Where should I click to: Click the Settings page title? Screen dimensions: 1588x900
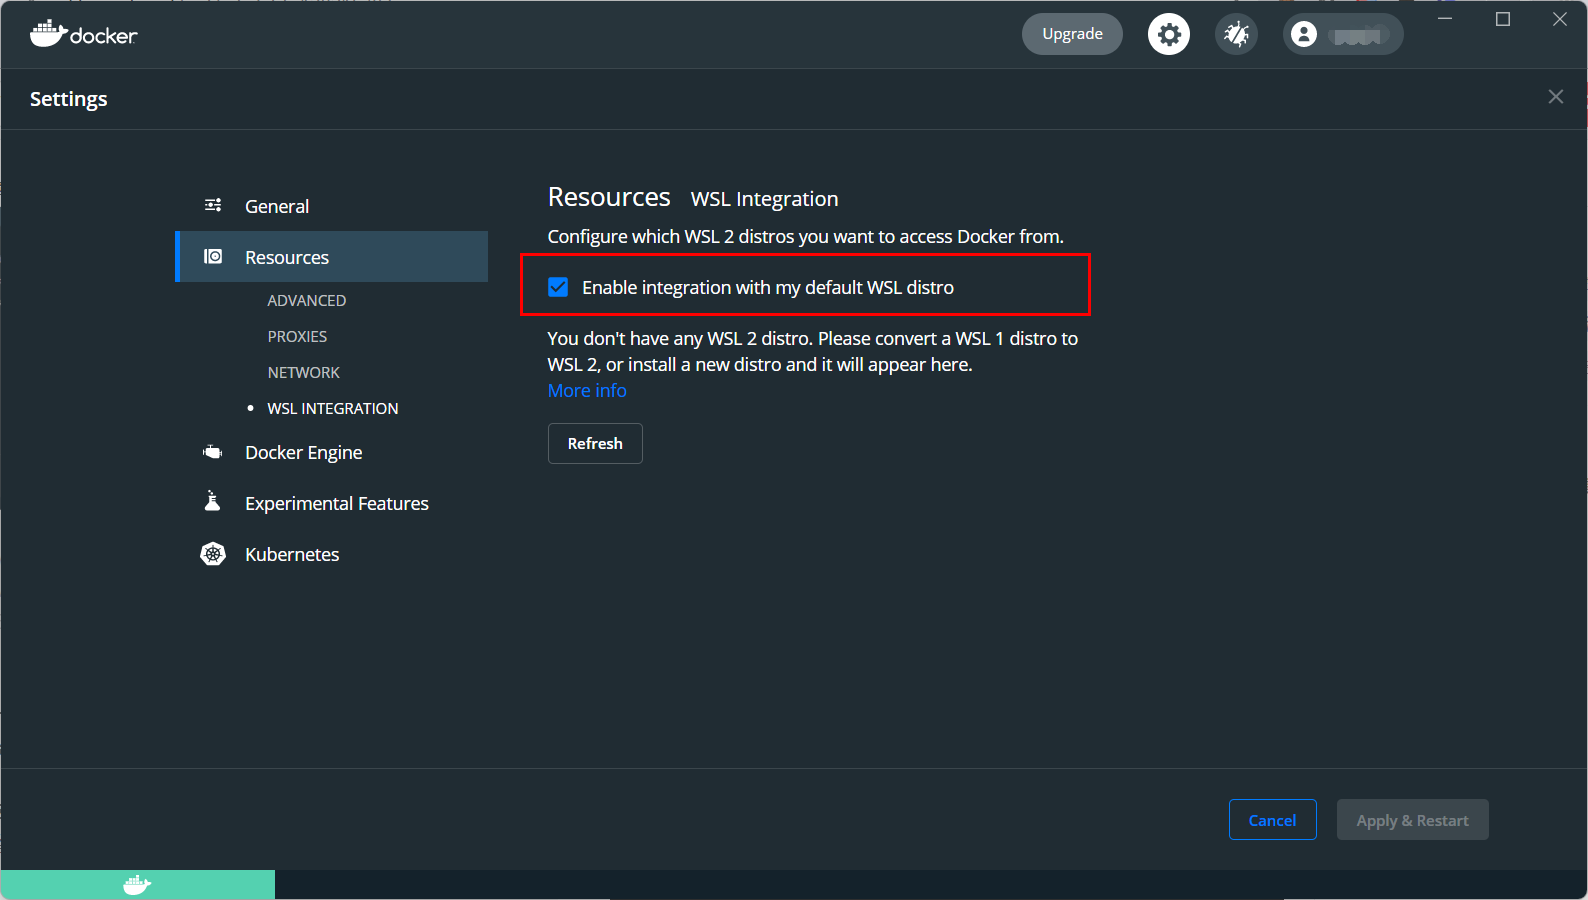pyautogui.click(x=69, y=99)
